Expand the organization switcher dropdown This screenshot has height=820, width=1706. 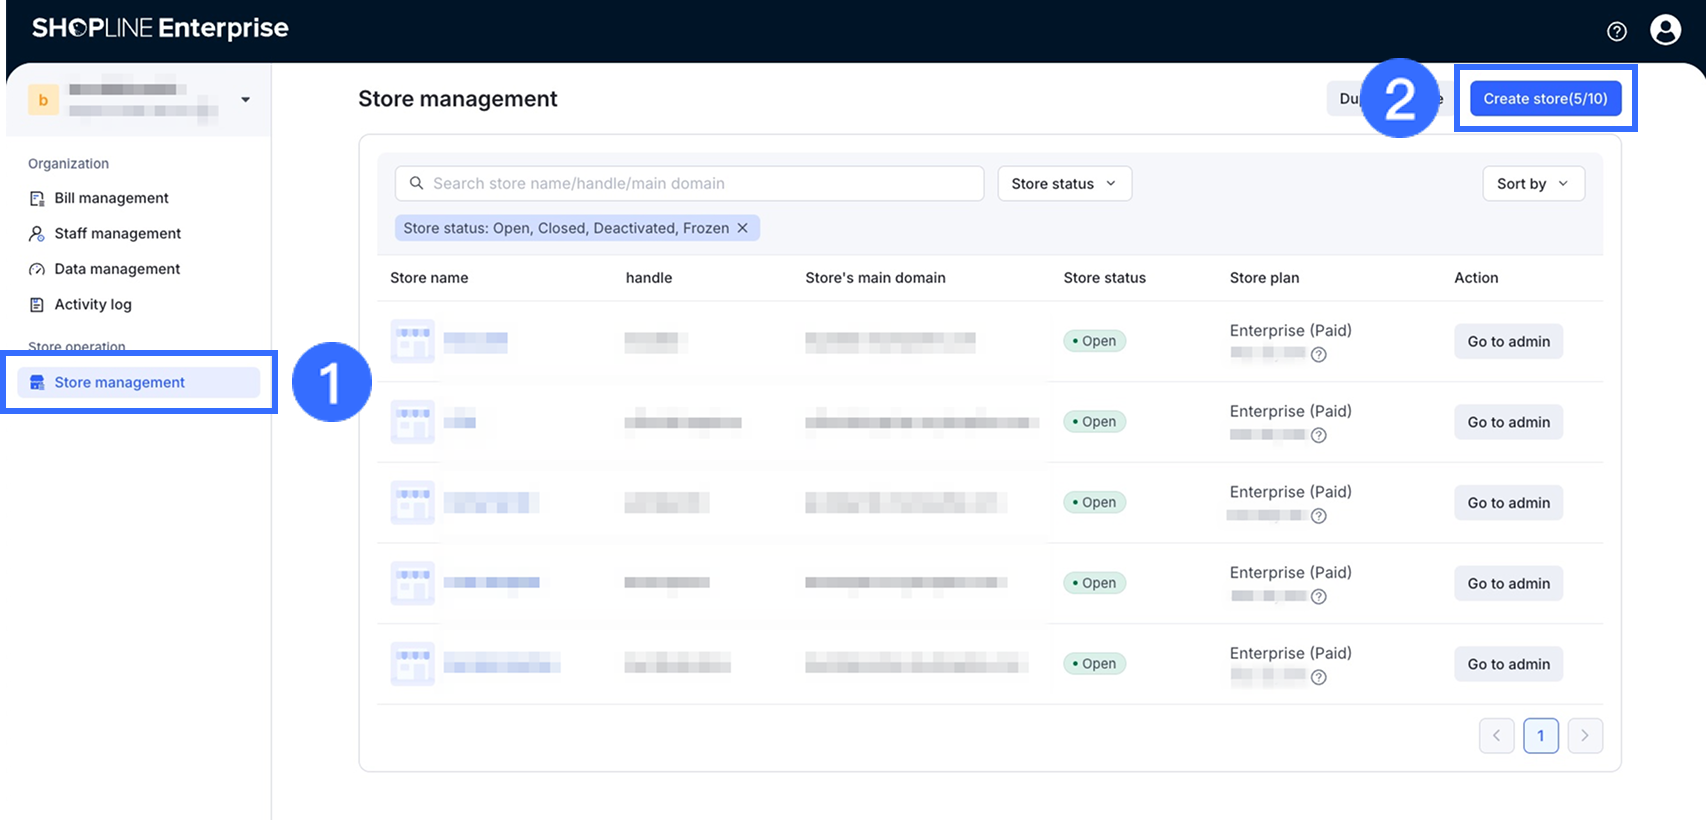[245, 100]
